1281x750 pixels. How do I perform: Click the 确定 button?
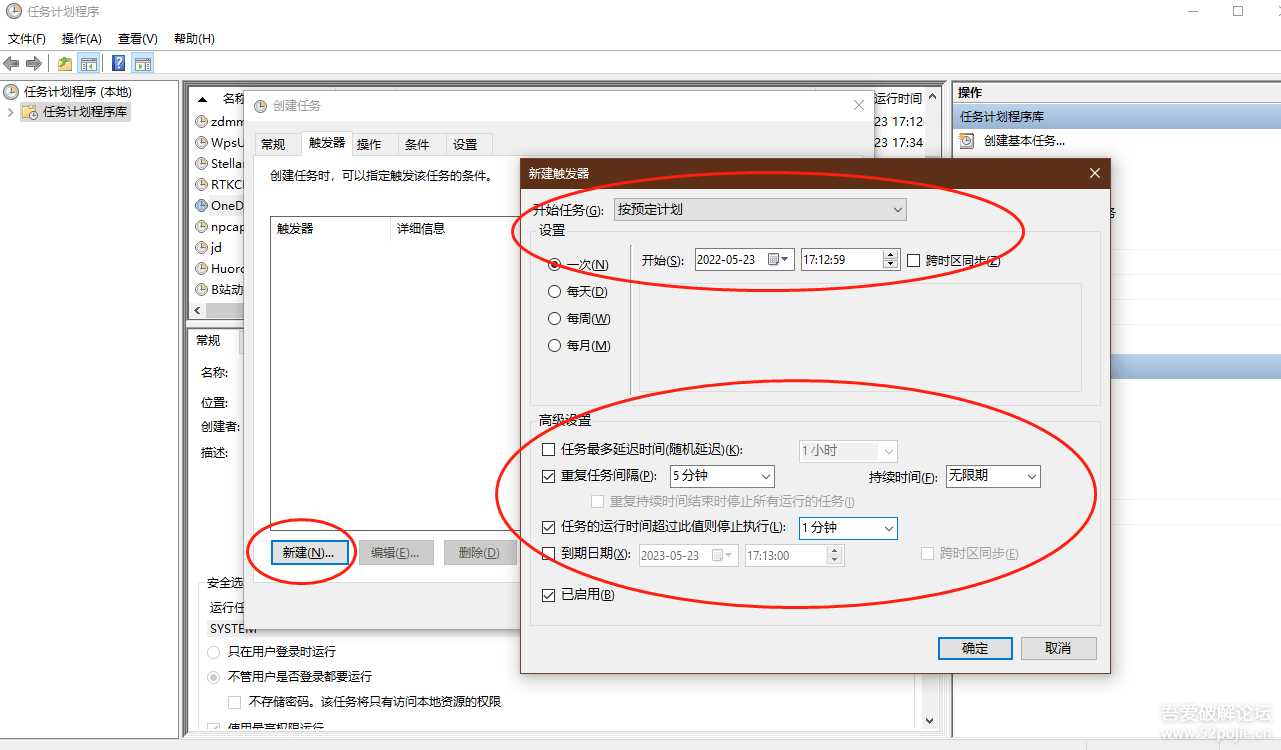[x=974, y=648]
